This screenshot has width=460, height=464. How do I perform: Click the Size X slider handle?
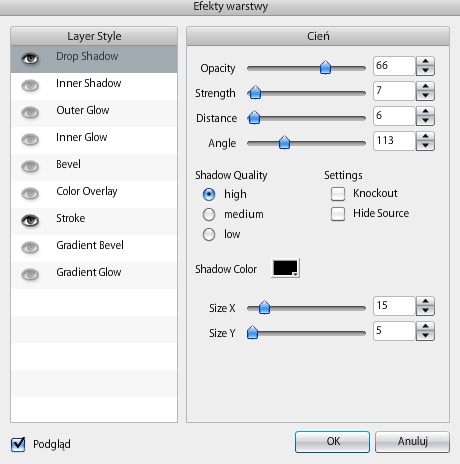264,307
